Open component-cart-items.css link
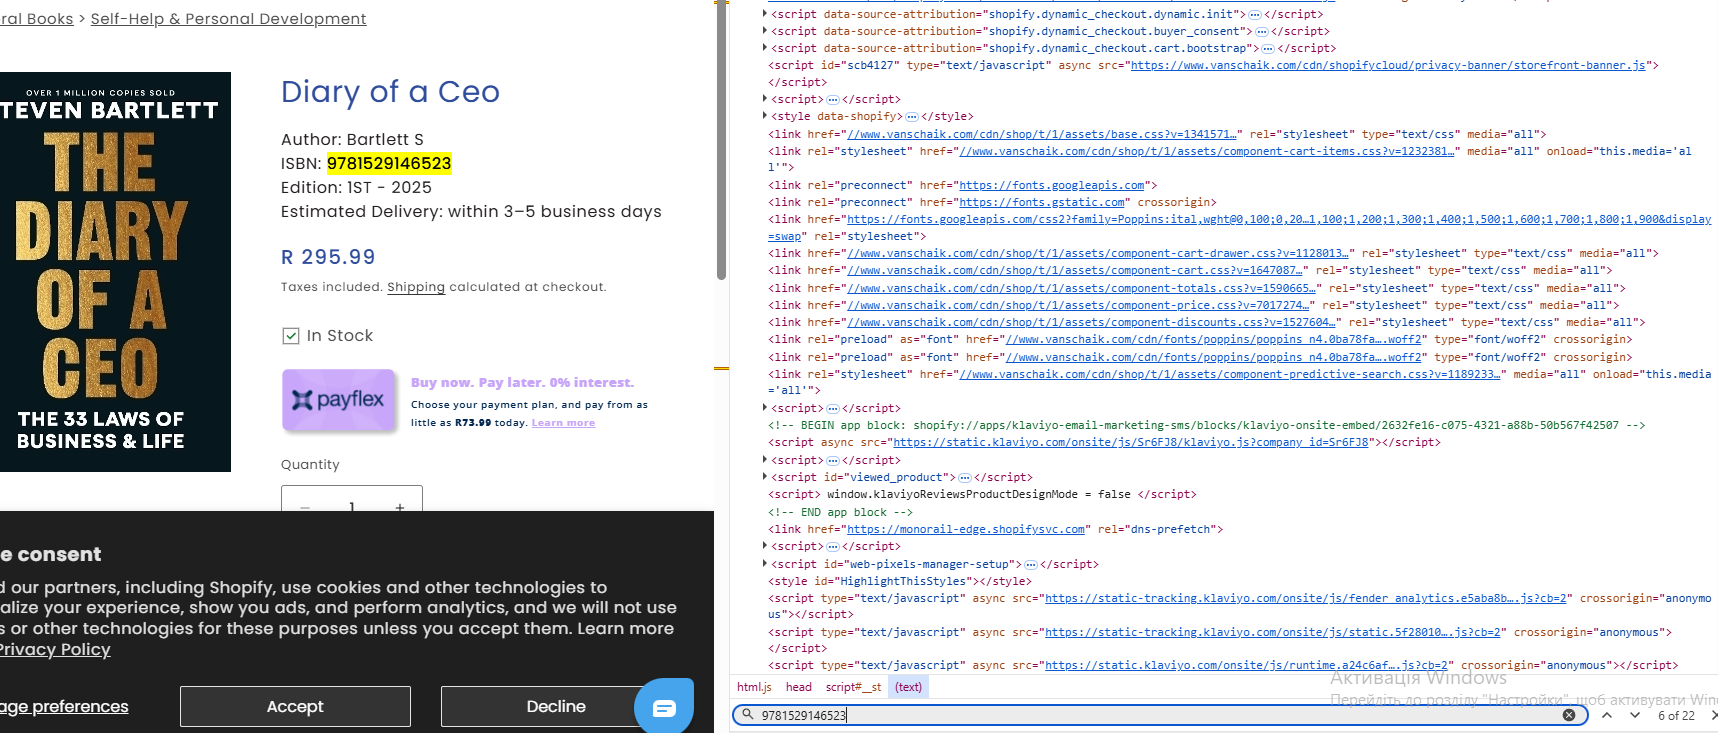 [x=1207, y=151]
